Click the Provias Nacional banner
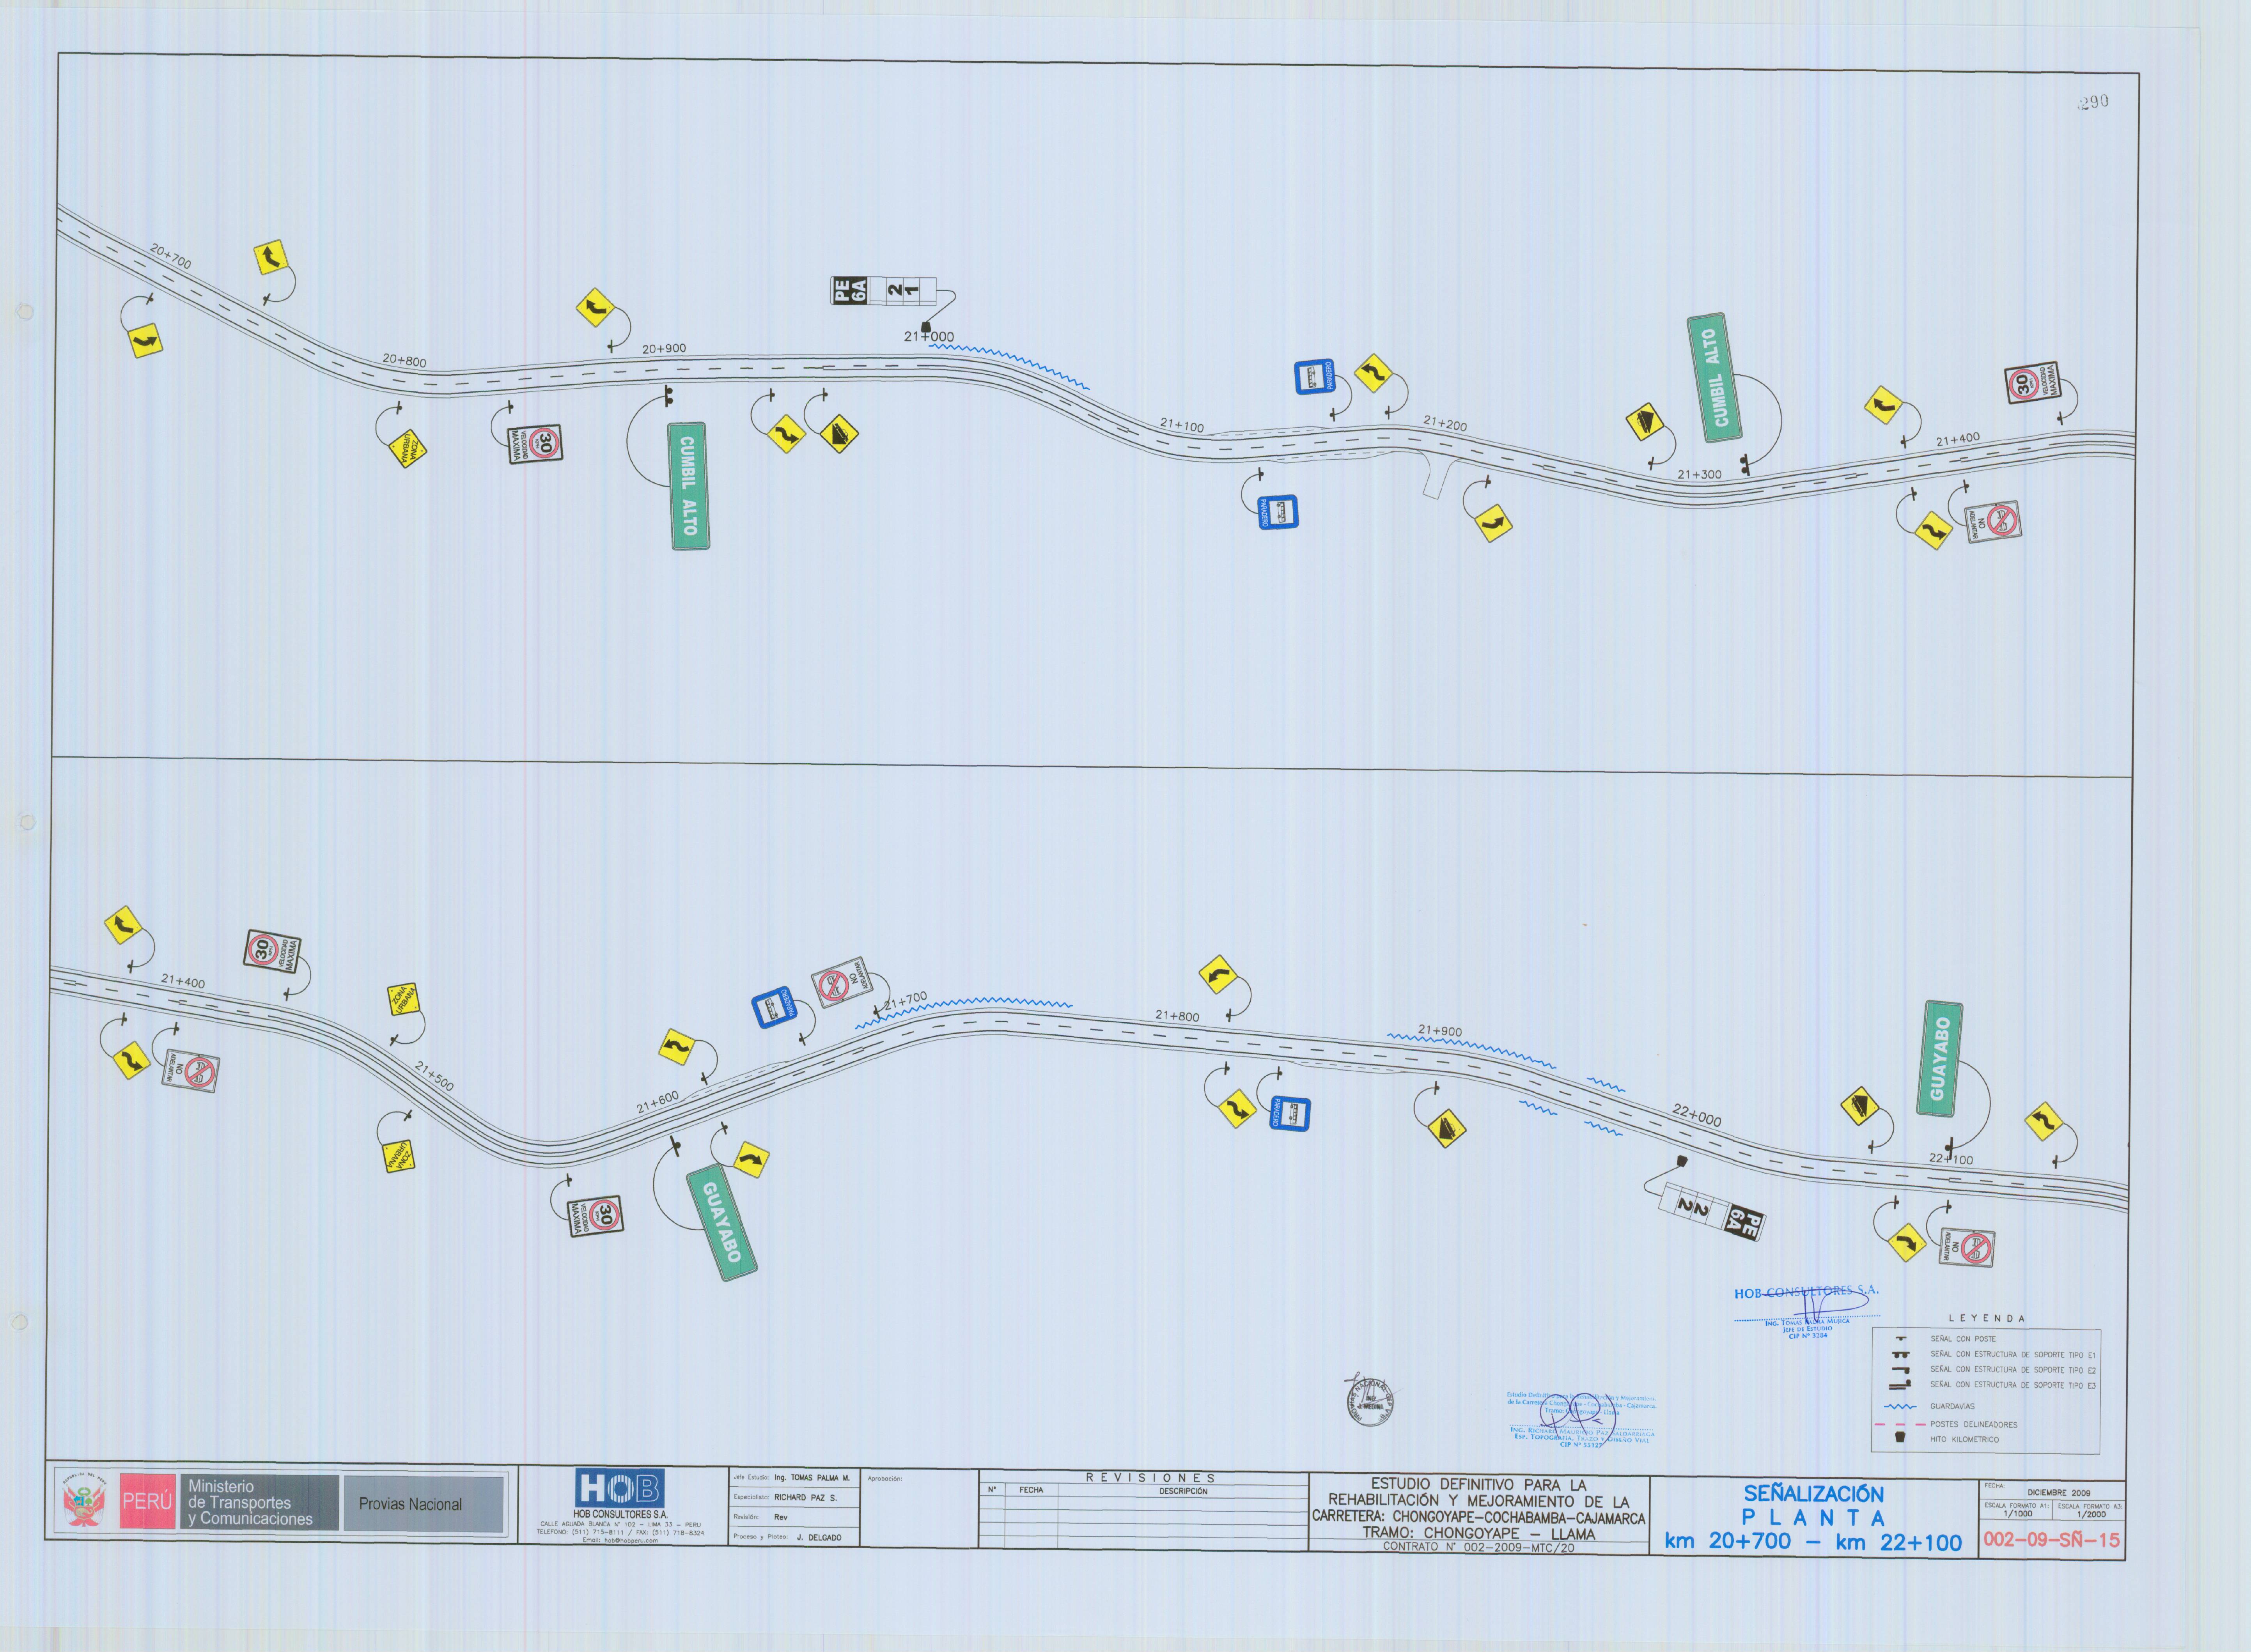 pos(423,1503)
